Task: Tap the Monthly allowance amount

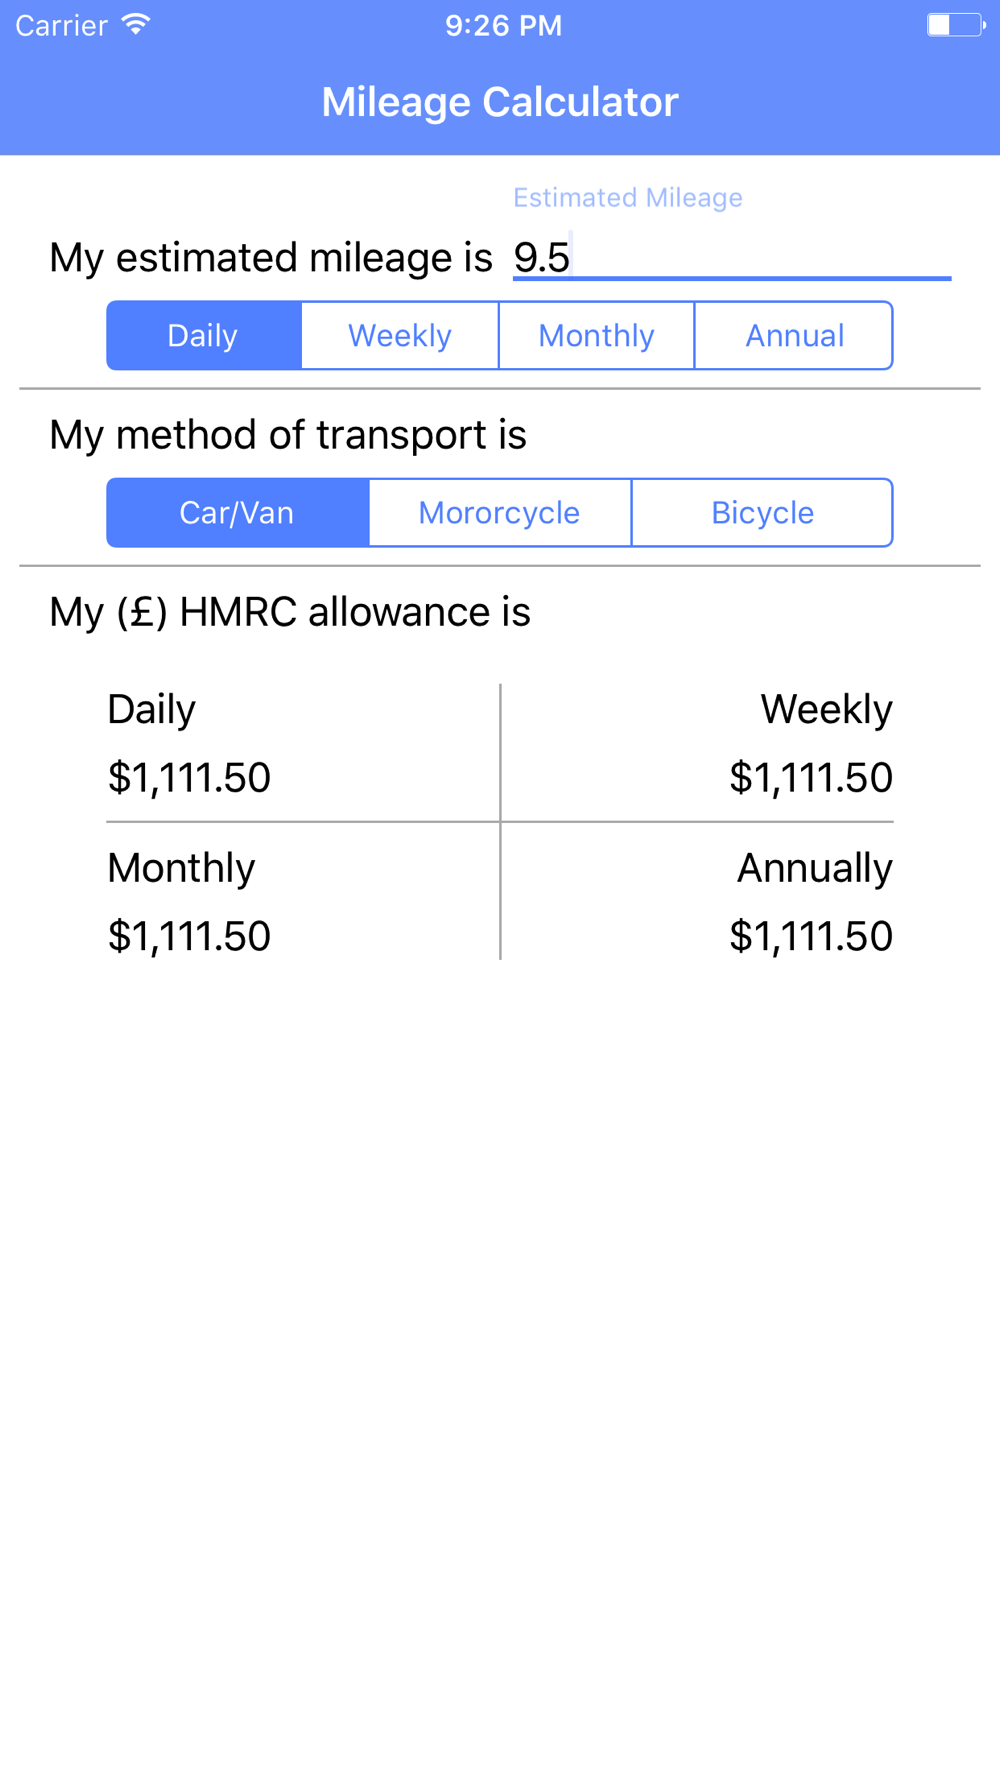Action: 189,937
